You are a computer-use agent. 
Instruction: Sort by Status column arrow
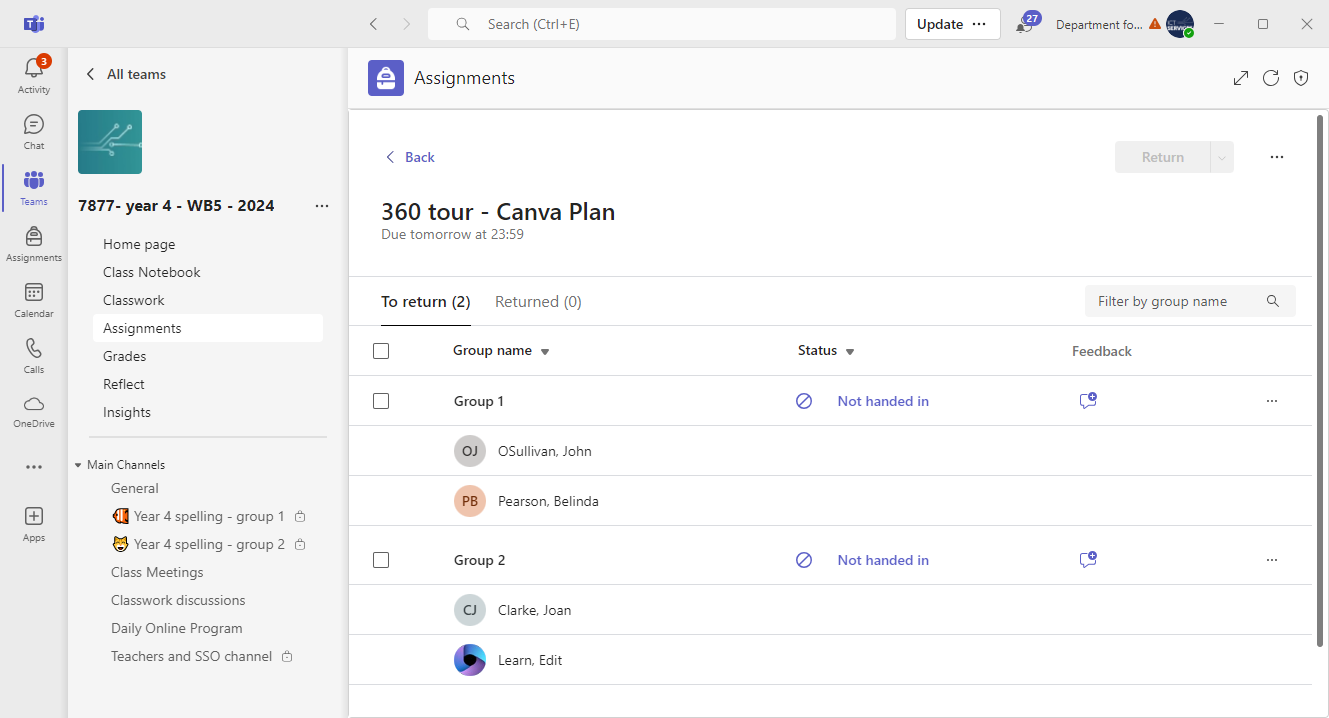pyautogui.click(x=850, y=352)
